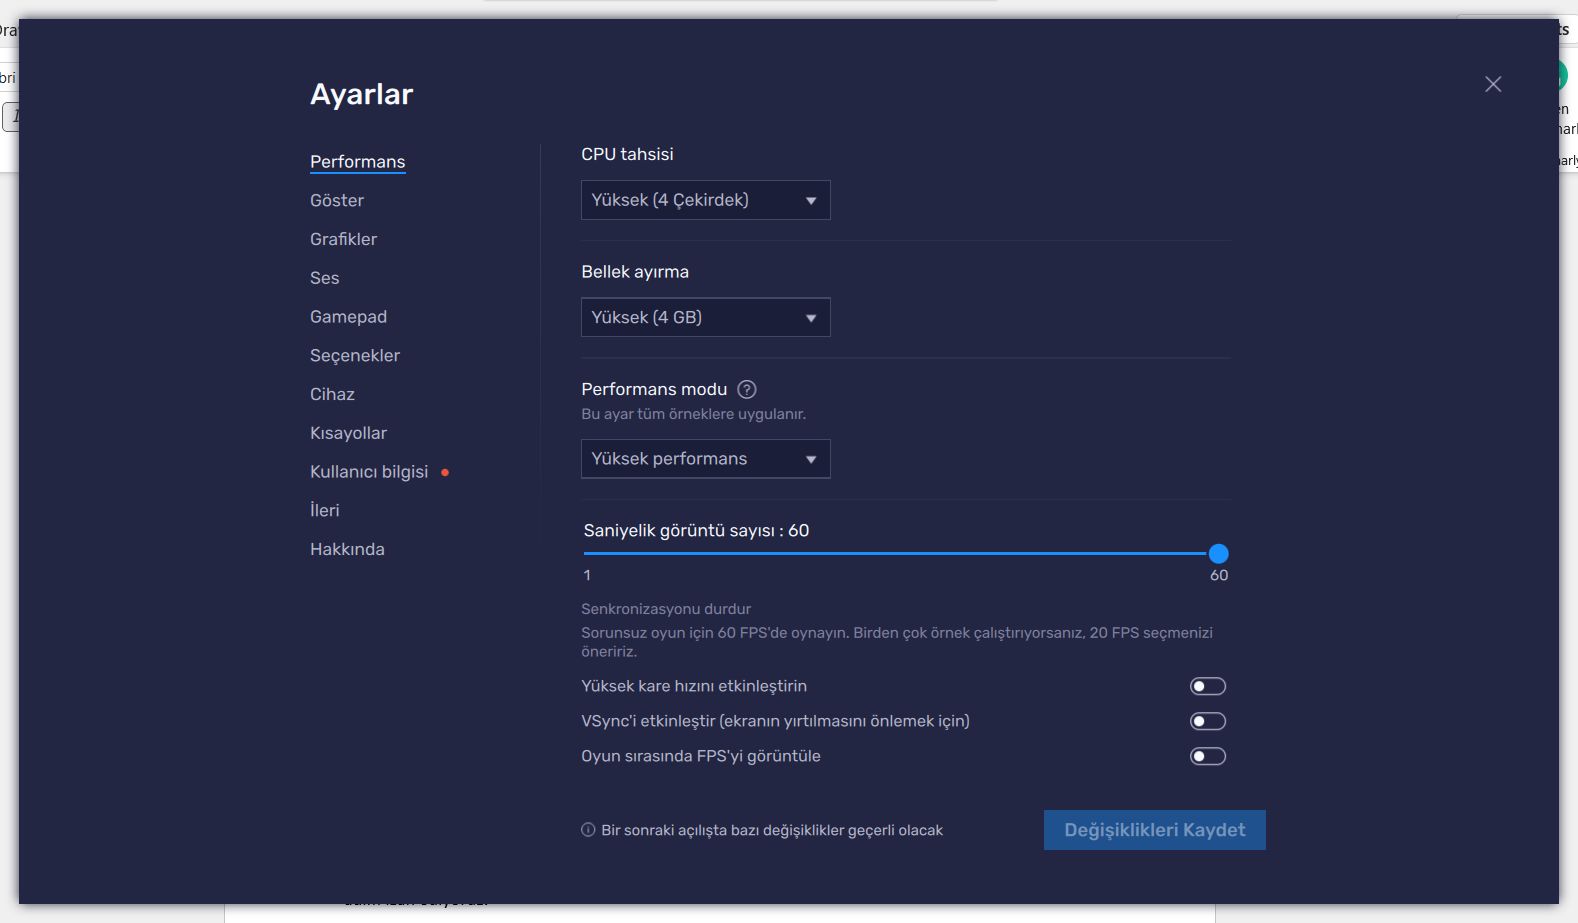
Task: Go to the İleri settings
Action: click(325, 510)
